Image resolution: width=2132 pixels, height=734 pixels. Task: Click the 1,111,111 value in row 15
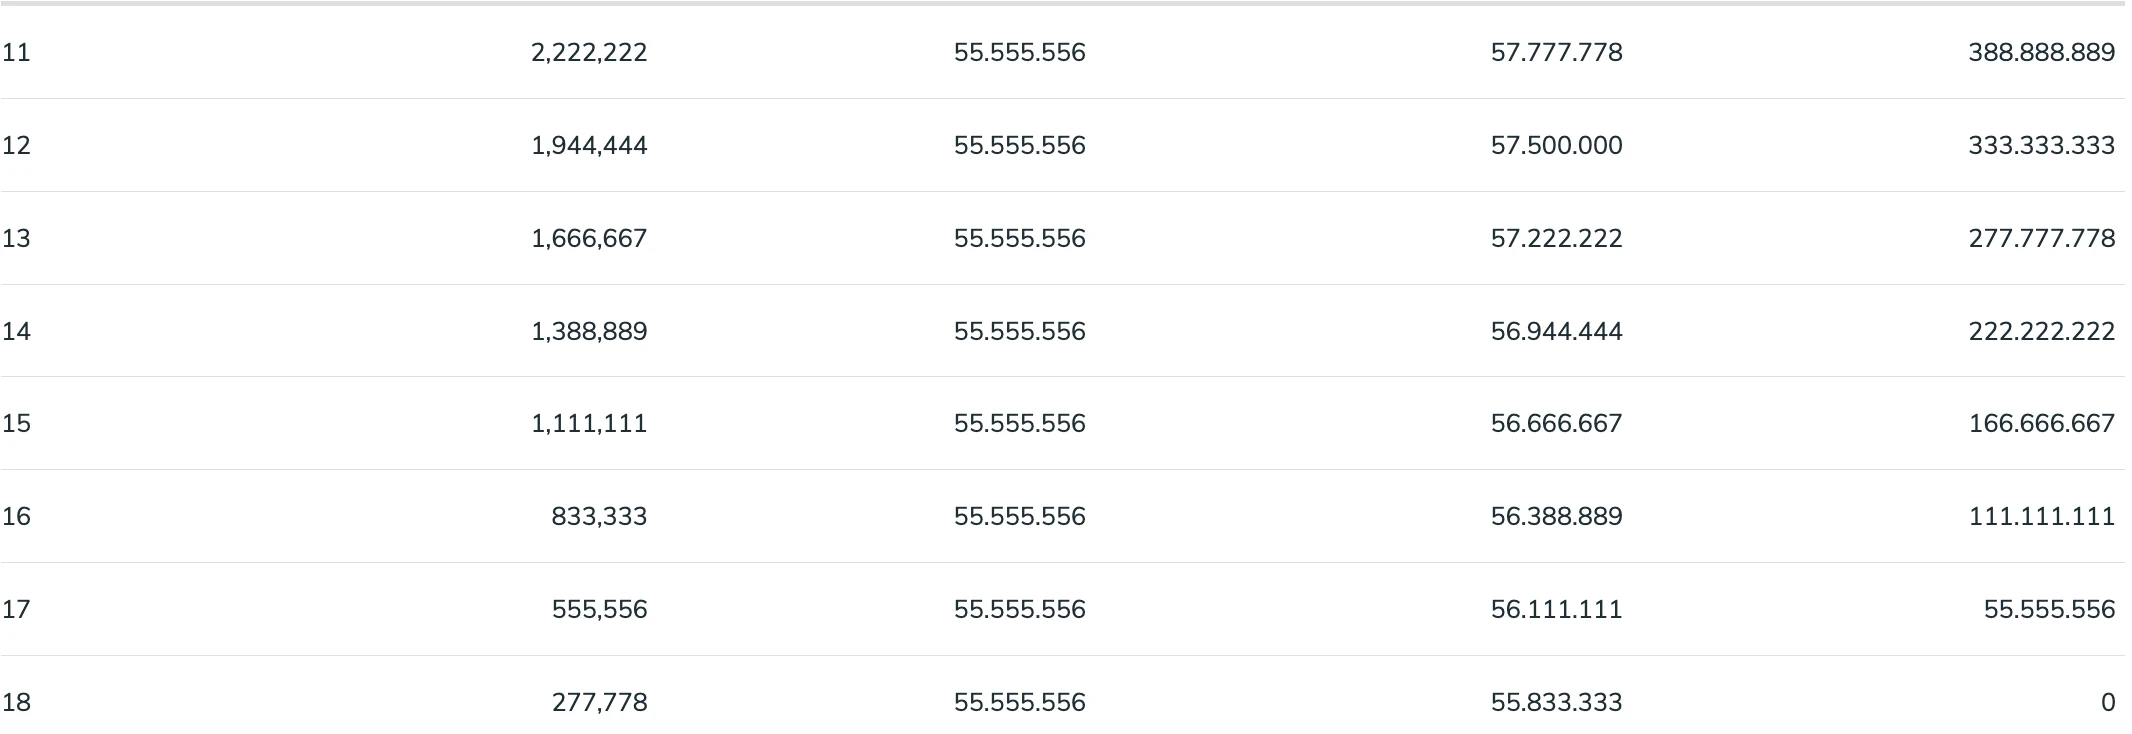[x=589, y=423]
